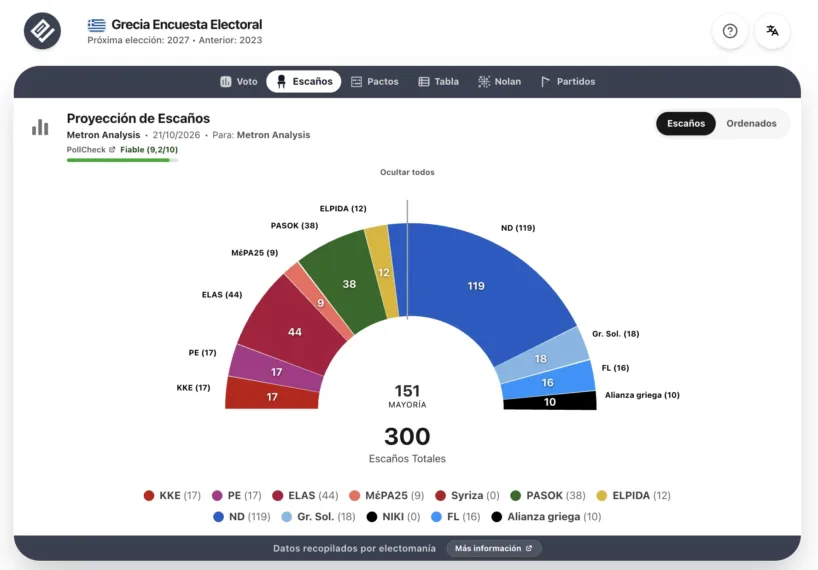818x570 pixels.
Task: Click the green reliability progress bar
Action: (122, 160)
